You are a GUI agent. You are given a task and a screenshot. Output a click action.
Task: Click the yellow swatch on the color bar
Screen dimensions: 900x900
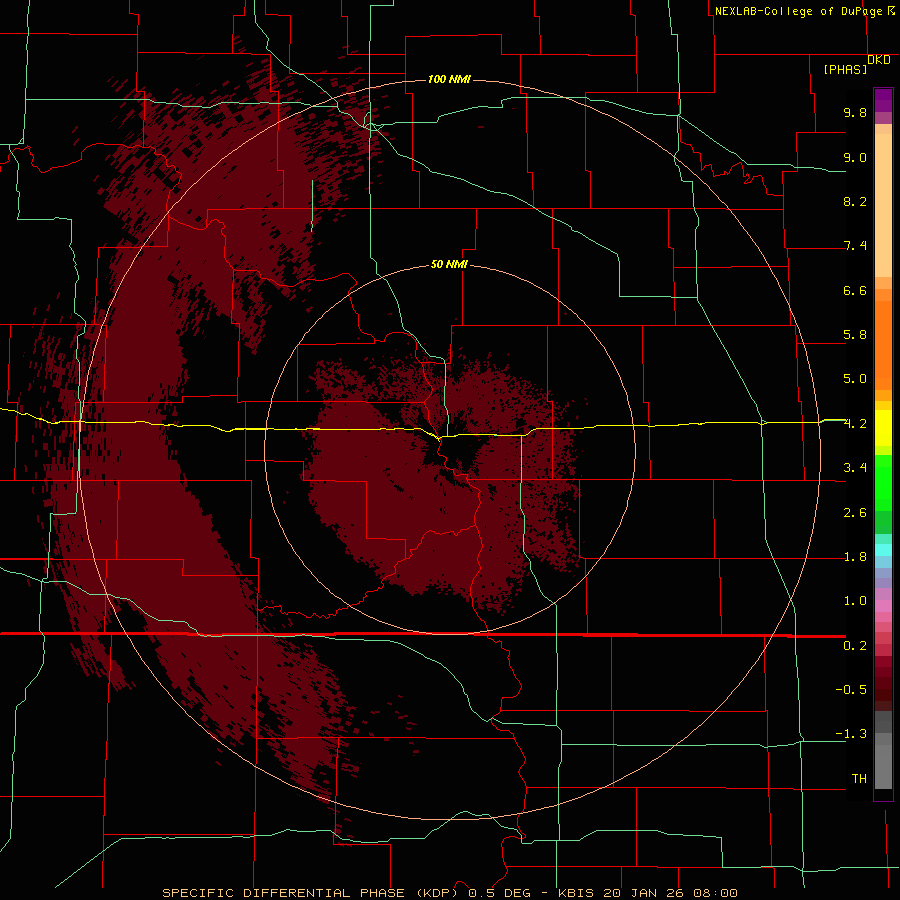(x=883, y=428)
